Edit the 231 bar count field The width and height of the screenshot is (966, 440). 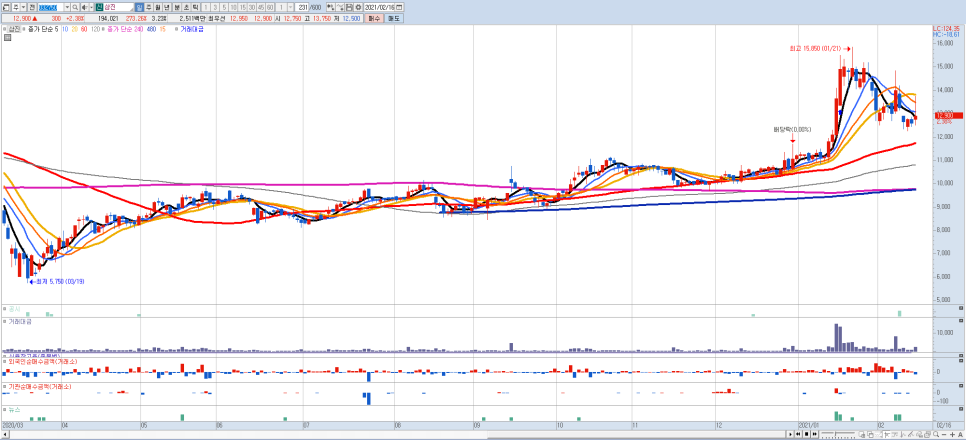[x=302, y=7]
